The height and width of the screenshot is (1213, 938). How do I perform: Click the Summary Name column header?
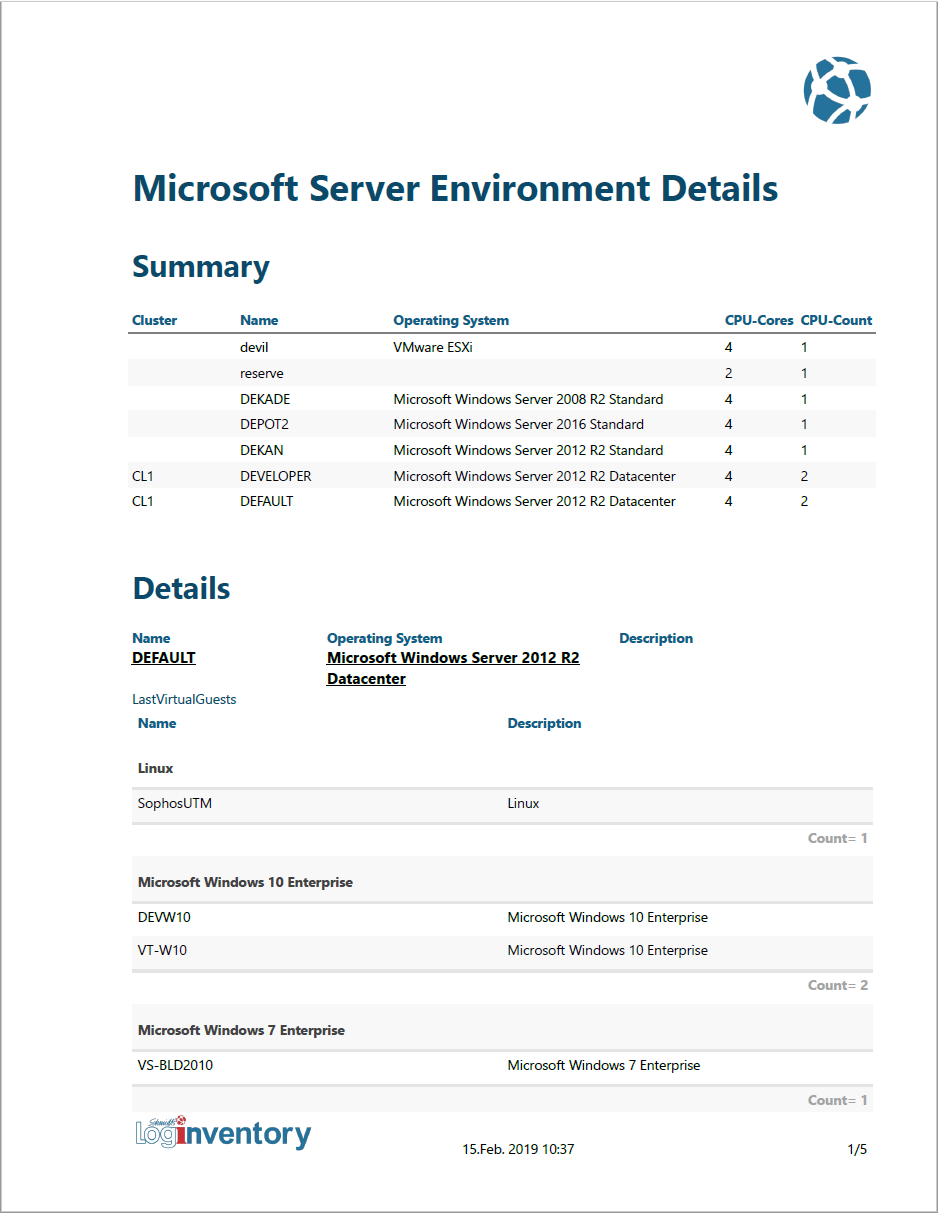click(259, 321)
